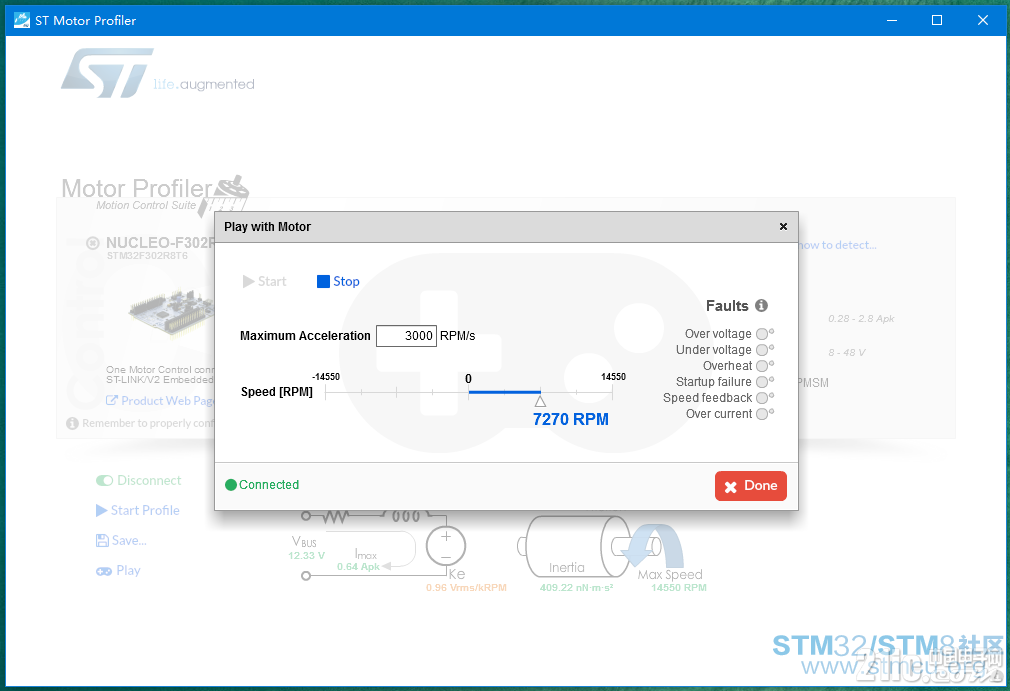Close the Play with Motor dialog
The height and width of the screenshot is (691, 1010).
tap(783, 227)
